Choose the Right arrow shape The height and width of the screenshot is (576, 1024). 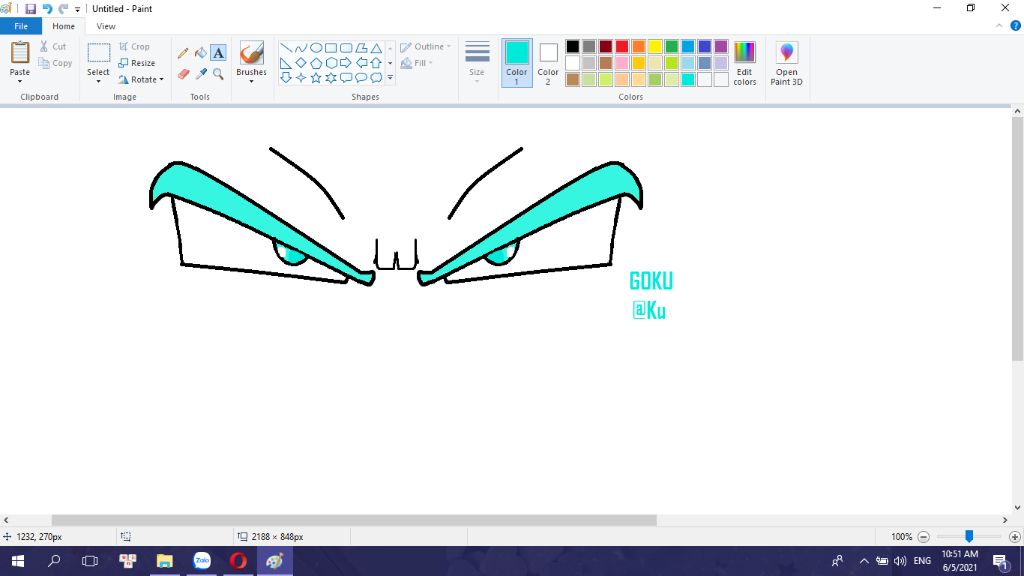pos(346,63)
